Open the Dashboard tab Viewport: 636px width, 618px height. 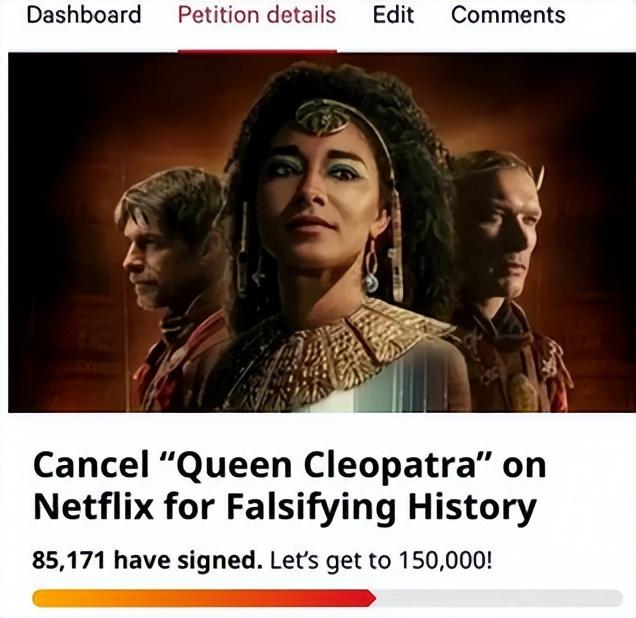point(84,15)
